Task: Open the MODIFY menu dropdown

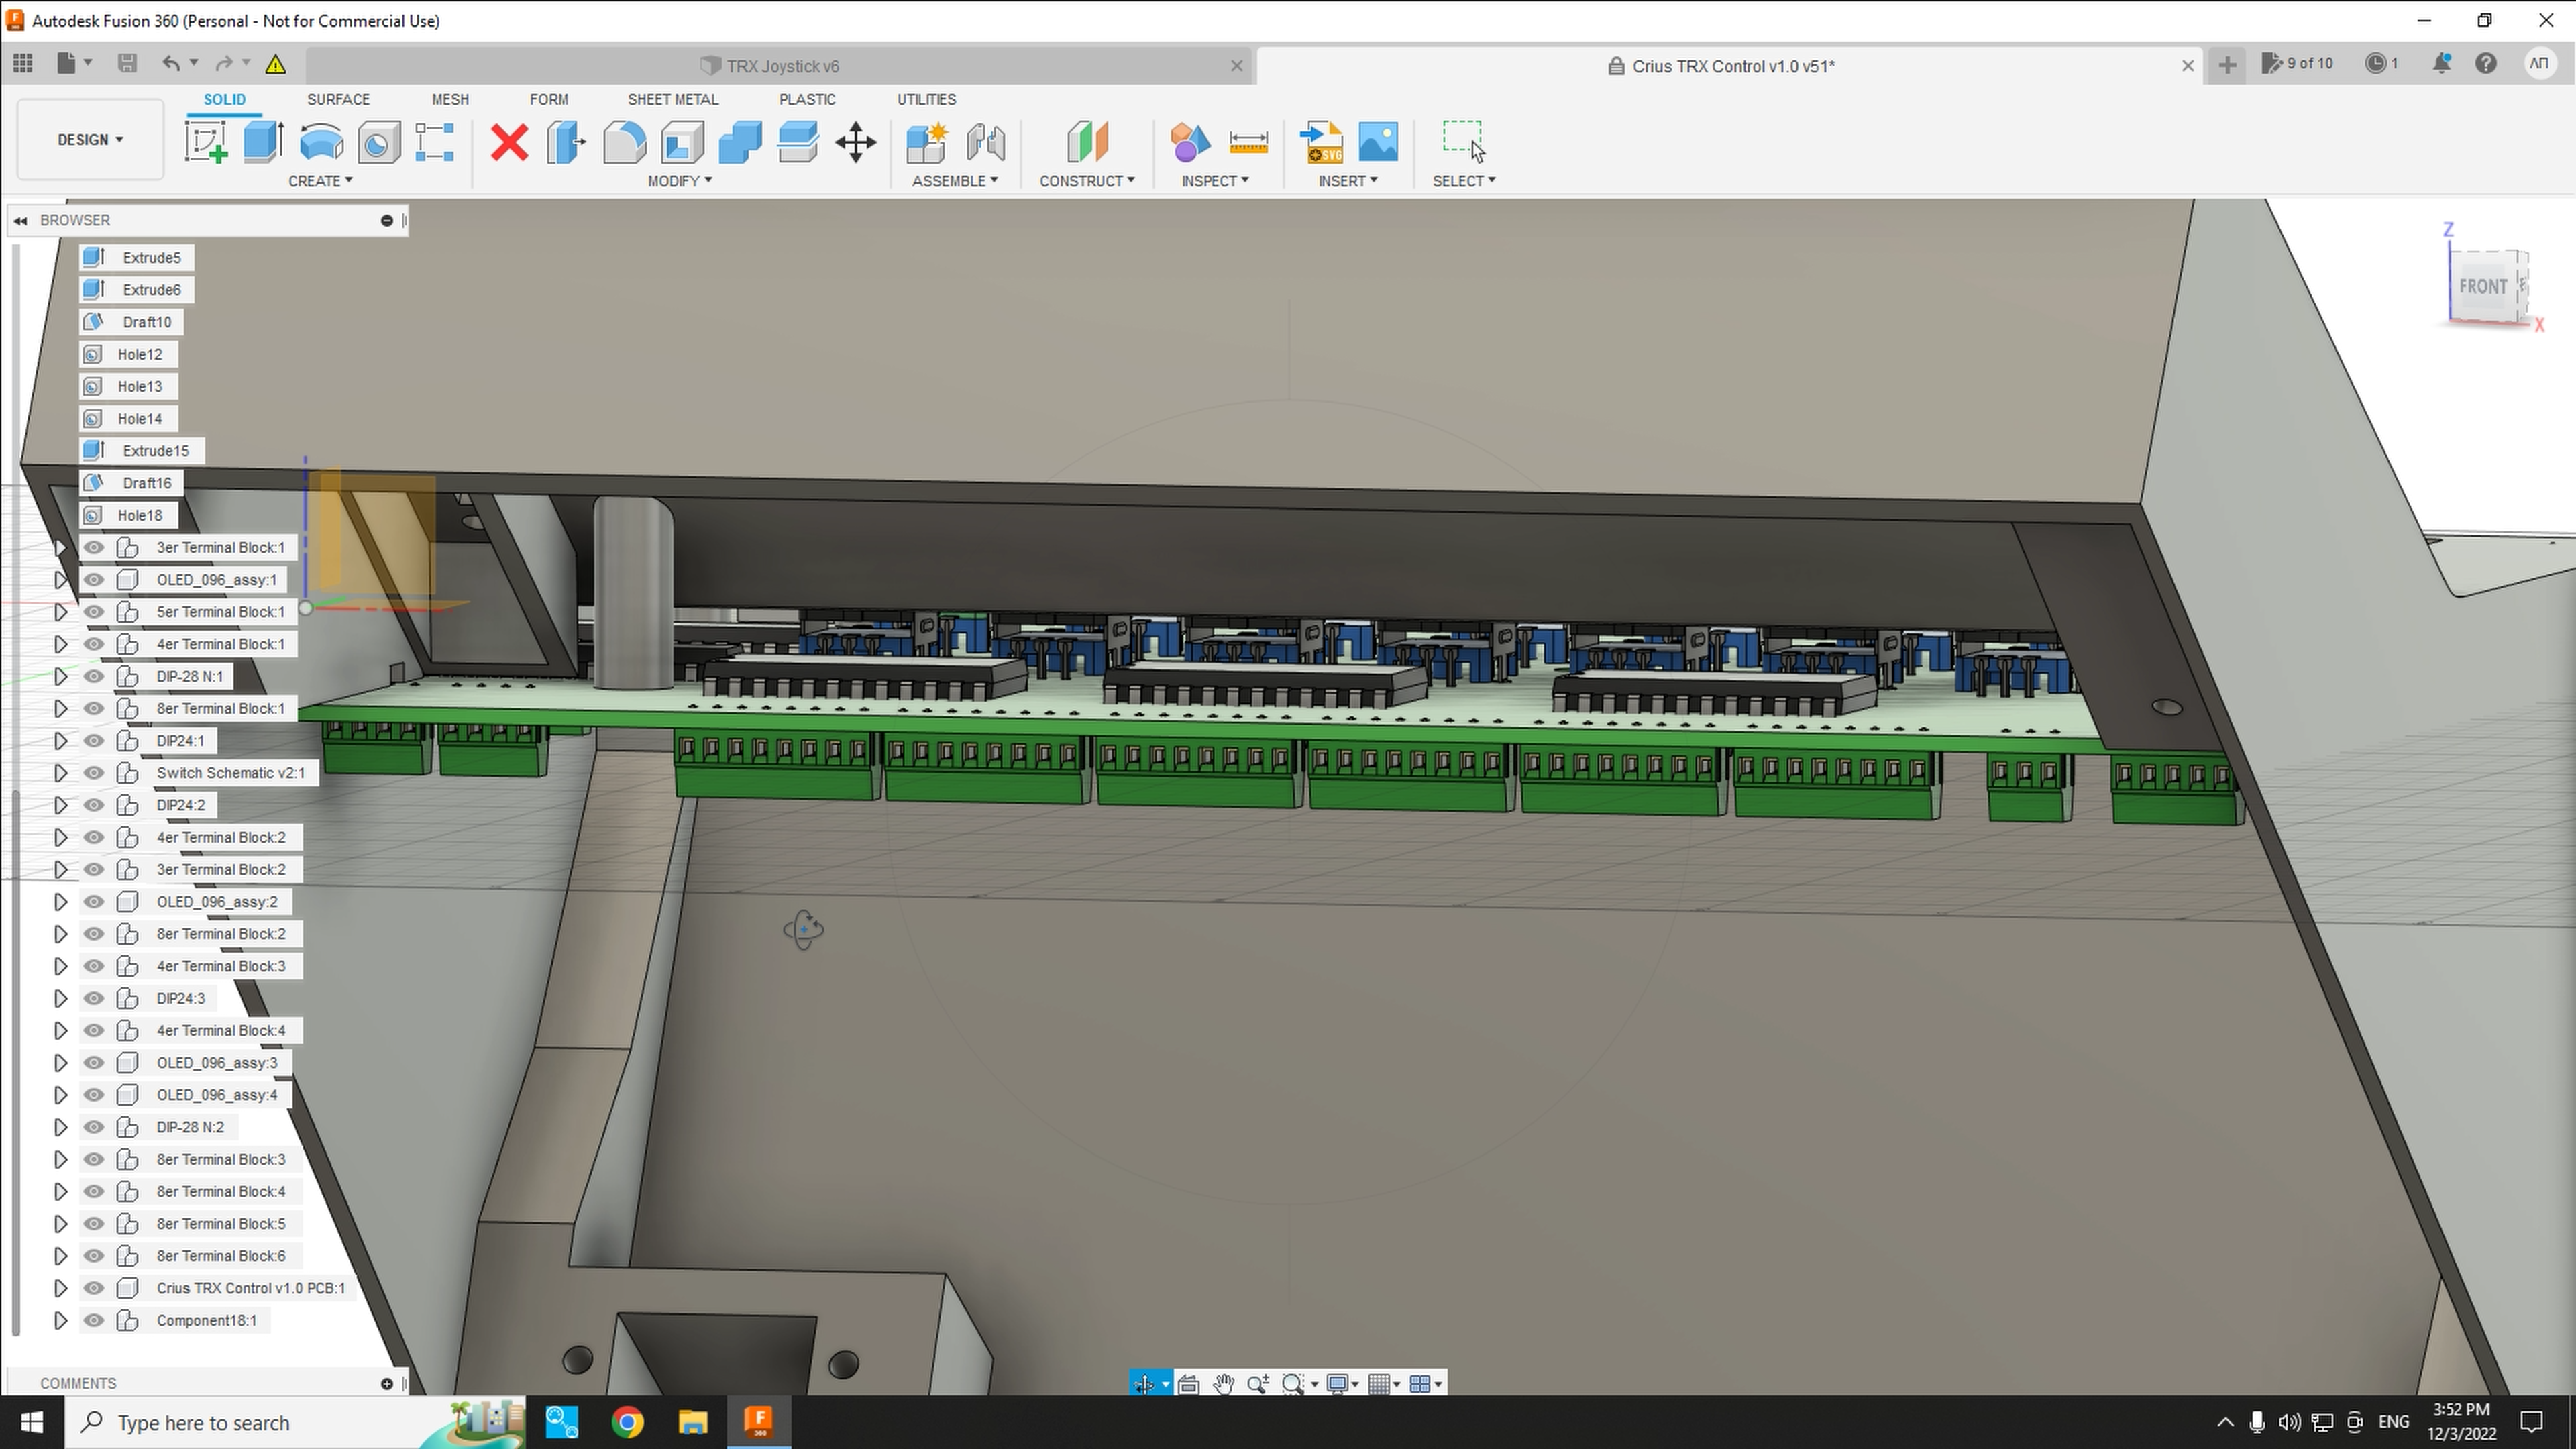Action: (679, 181)
